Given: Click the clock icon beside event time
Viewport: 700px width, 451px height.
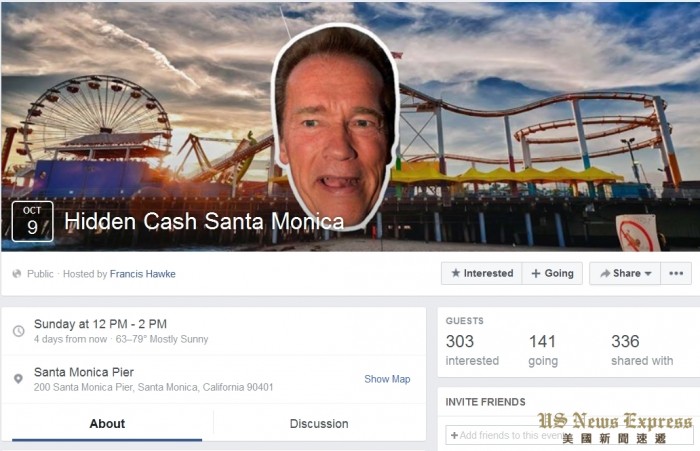Looking at the screenshot, I should pos(18,331).
